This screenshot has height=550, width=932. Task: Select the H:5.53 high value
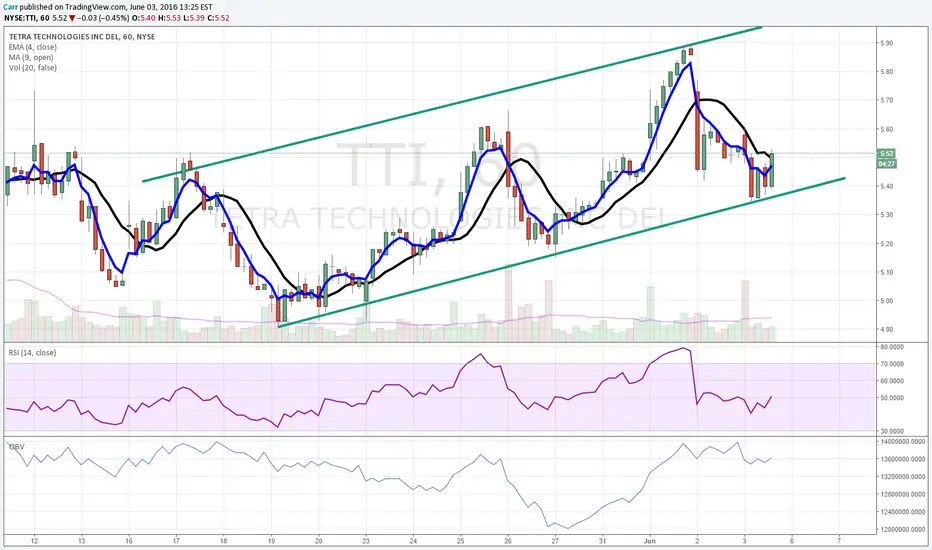(x=169, y=18)
